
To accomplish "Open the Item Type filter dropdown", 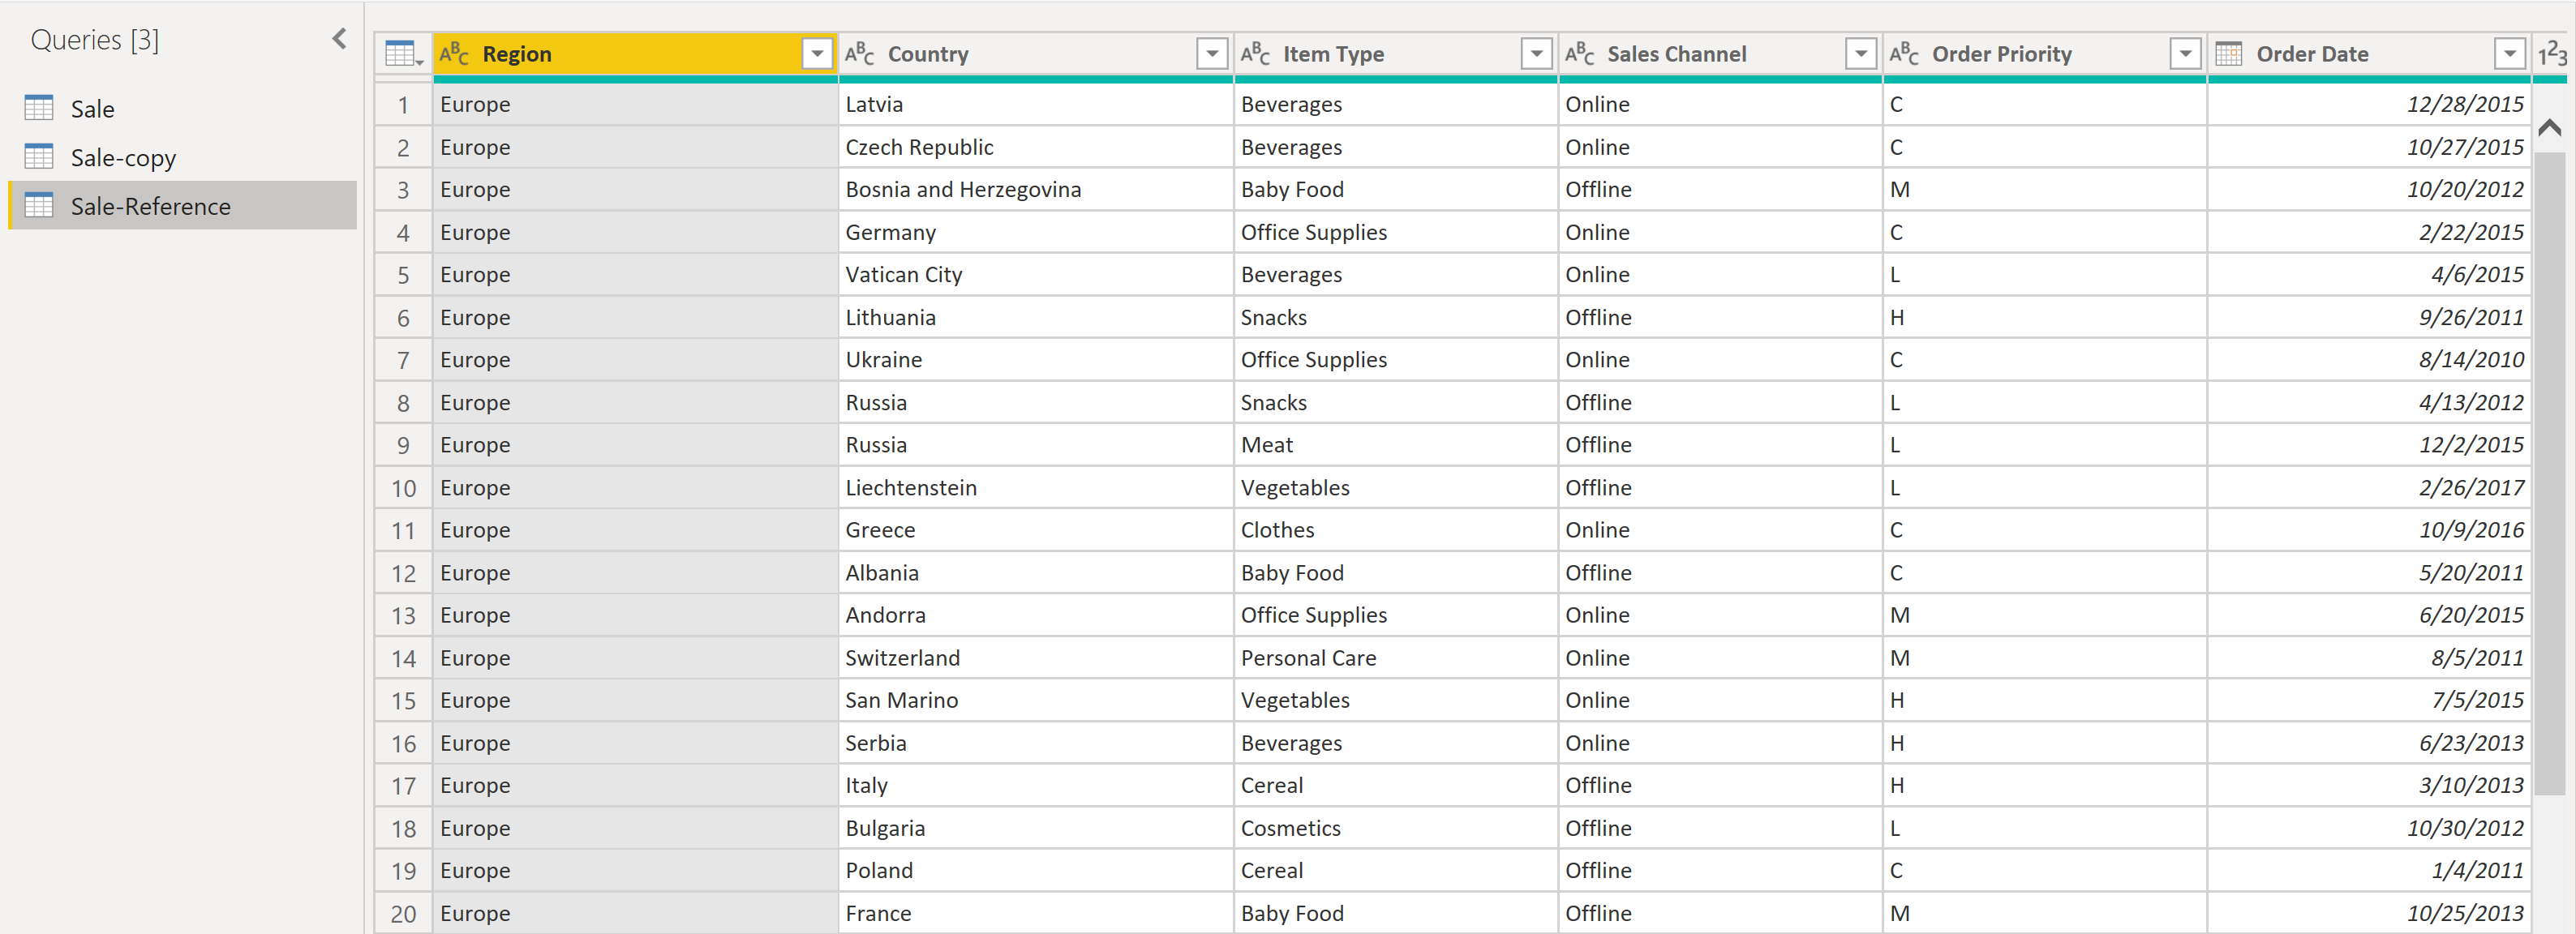I will click(1536, 54).
